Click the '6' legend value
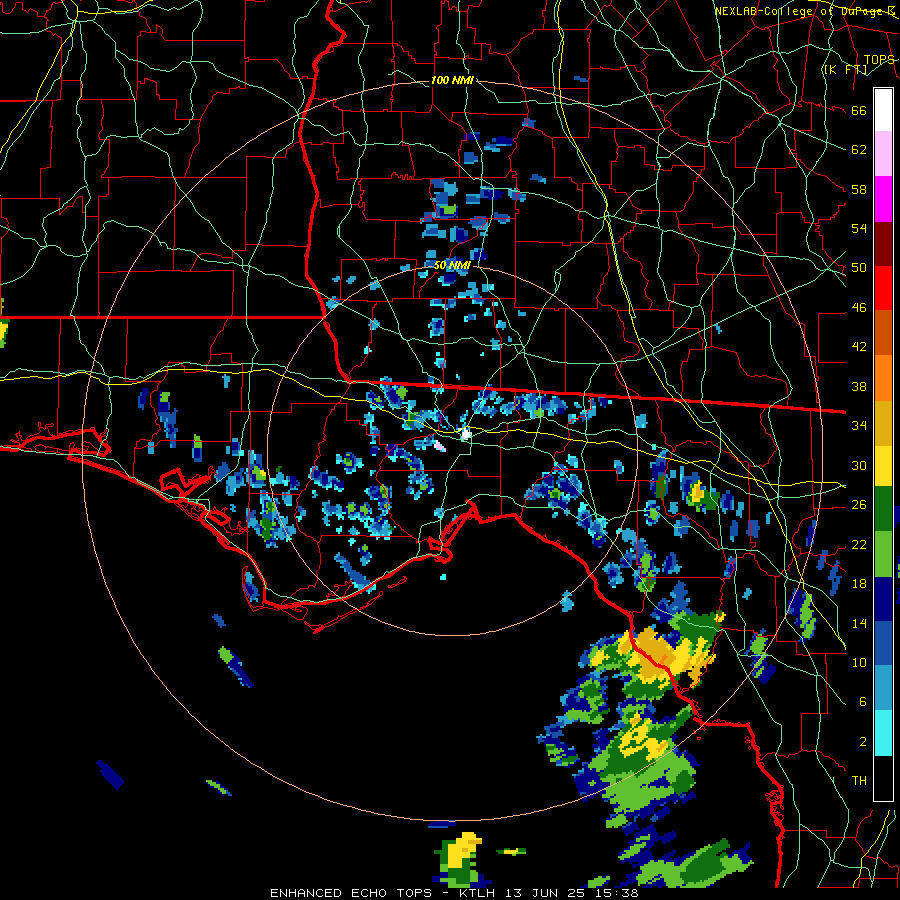Screen dimensions: 900x900 [x=863, y=701]
